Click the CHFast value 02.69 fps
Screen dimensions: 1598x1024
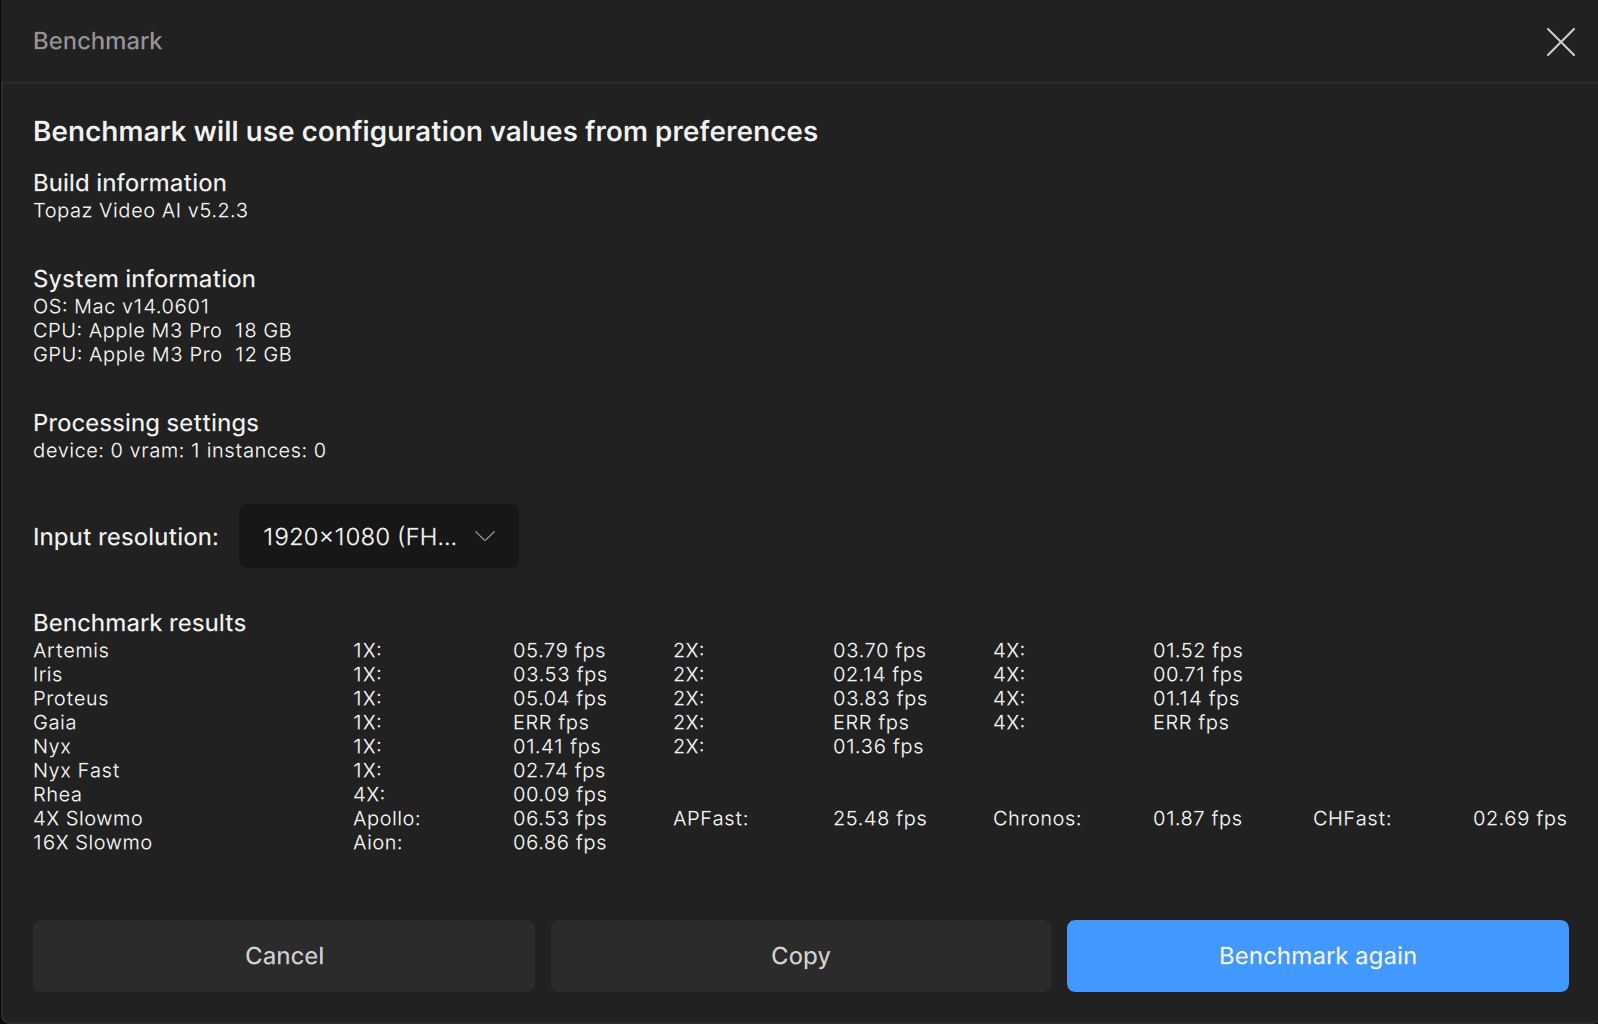[x=1520, y=819]
